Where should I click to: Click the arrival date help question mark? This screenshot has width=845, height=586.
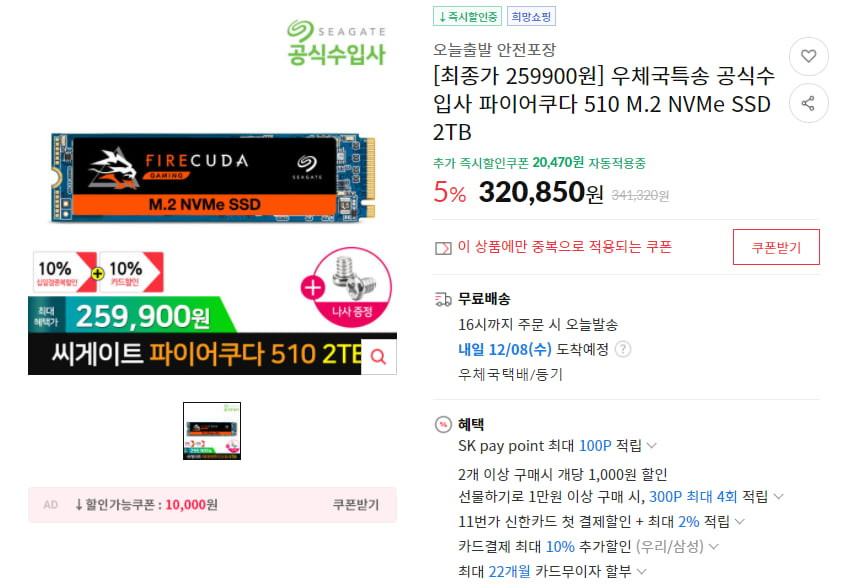coord(623,349)
